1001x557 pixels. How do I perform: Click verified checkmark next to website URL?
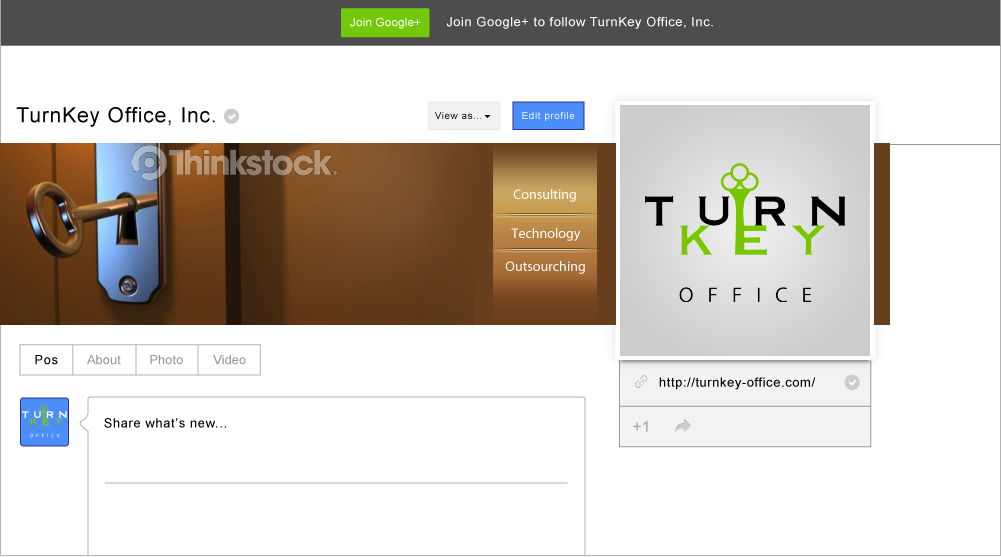[x=852, y=382]
